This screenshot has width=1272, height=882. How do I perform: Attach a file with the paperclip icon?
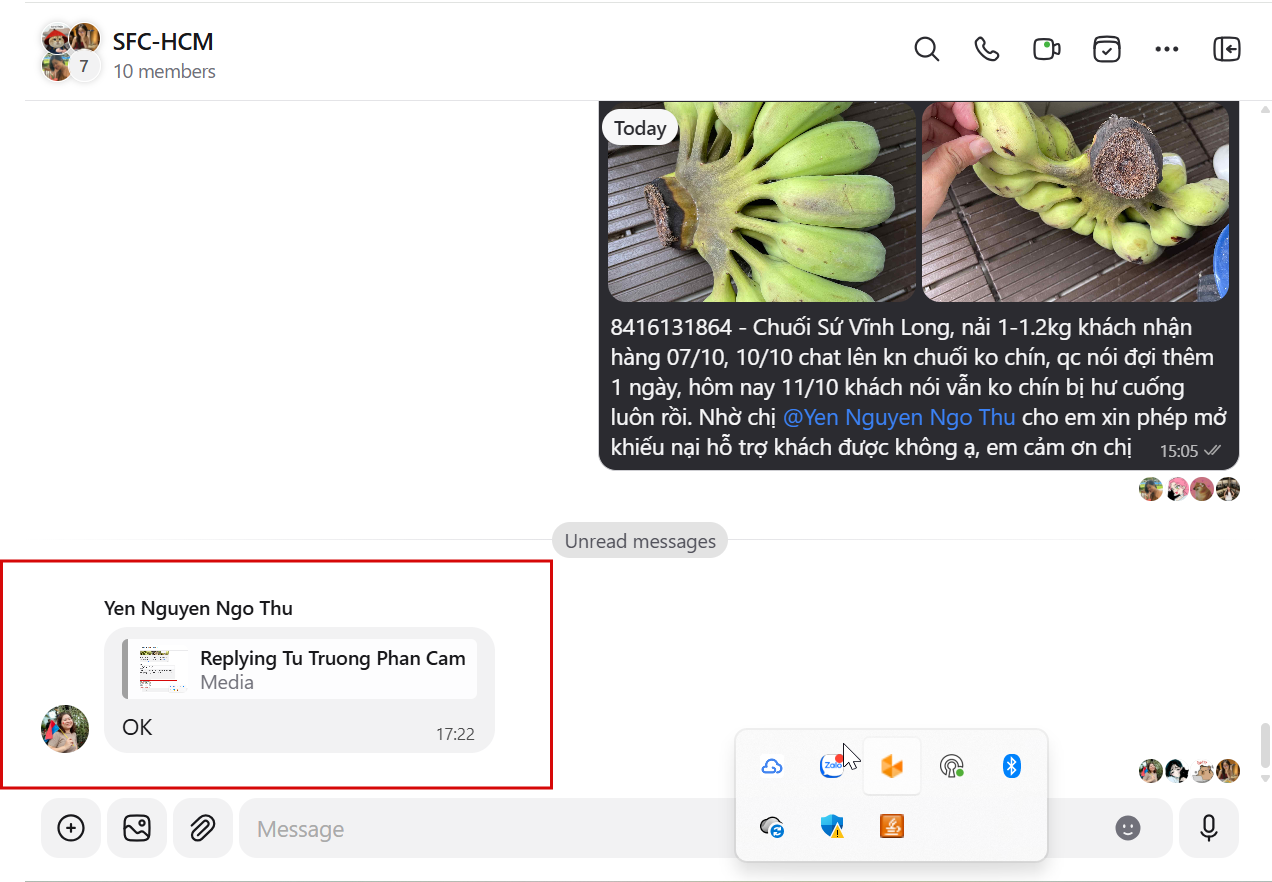point(203,828)
